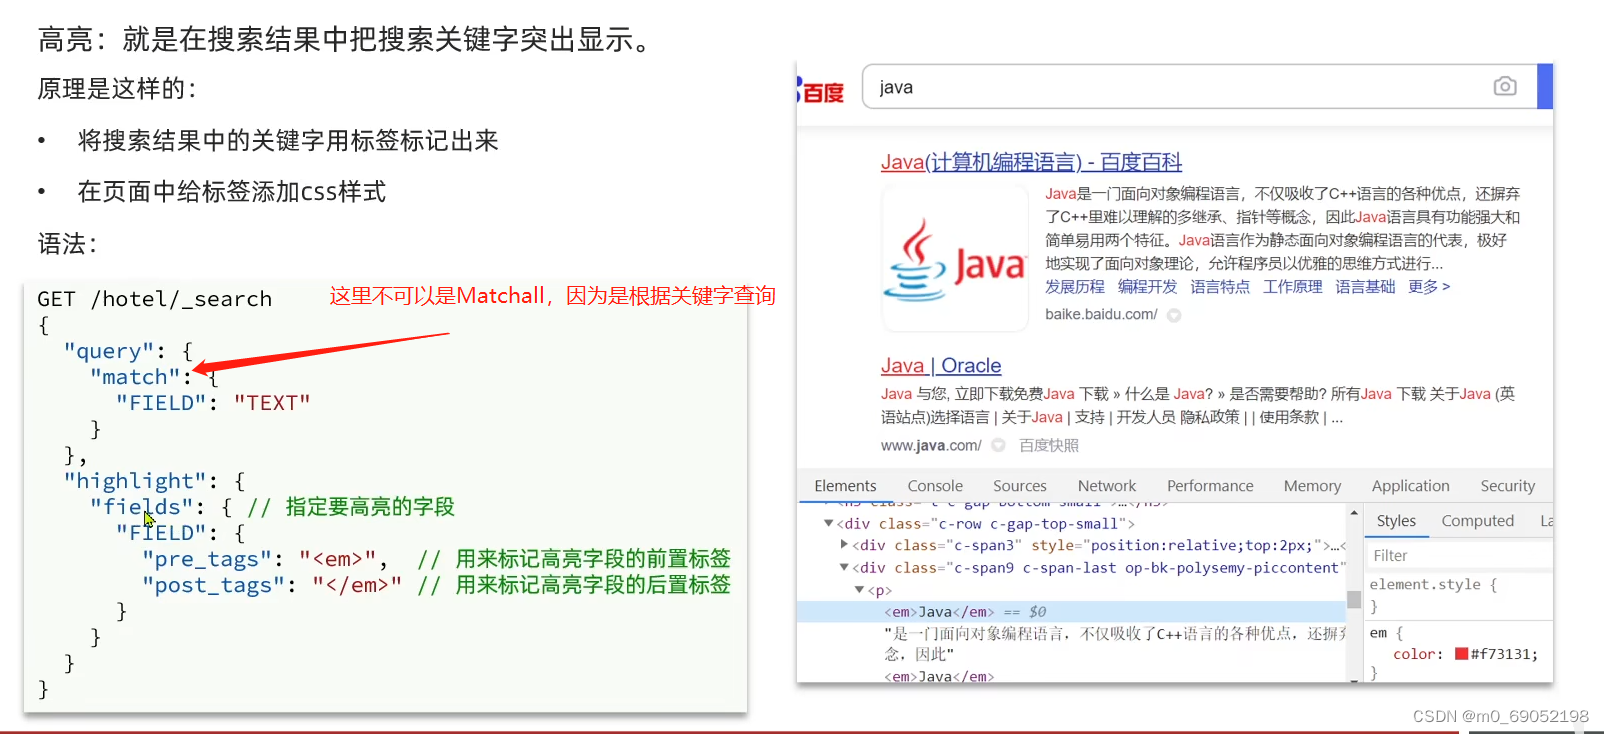Click the baike.baidu.com/ source URL
Screen dimensions: 1604x734
tap(1101, 314)
